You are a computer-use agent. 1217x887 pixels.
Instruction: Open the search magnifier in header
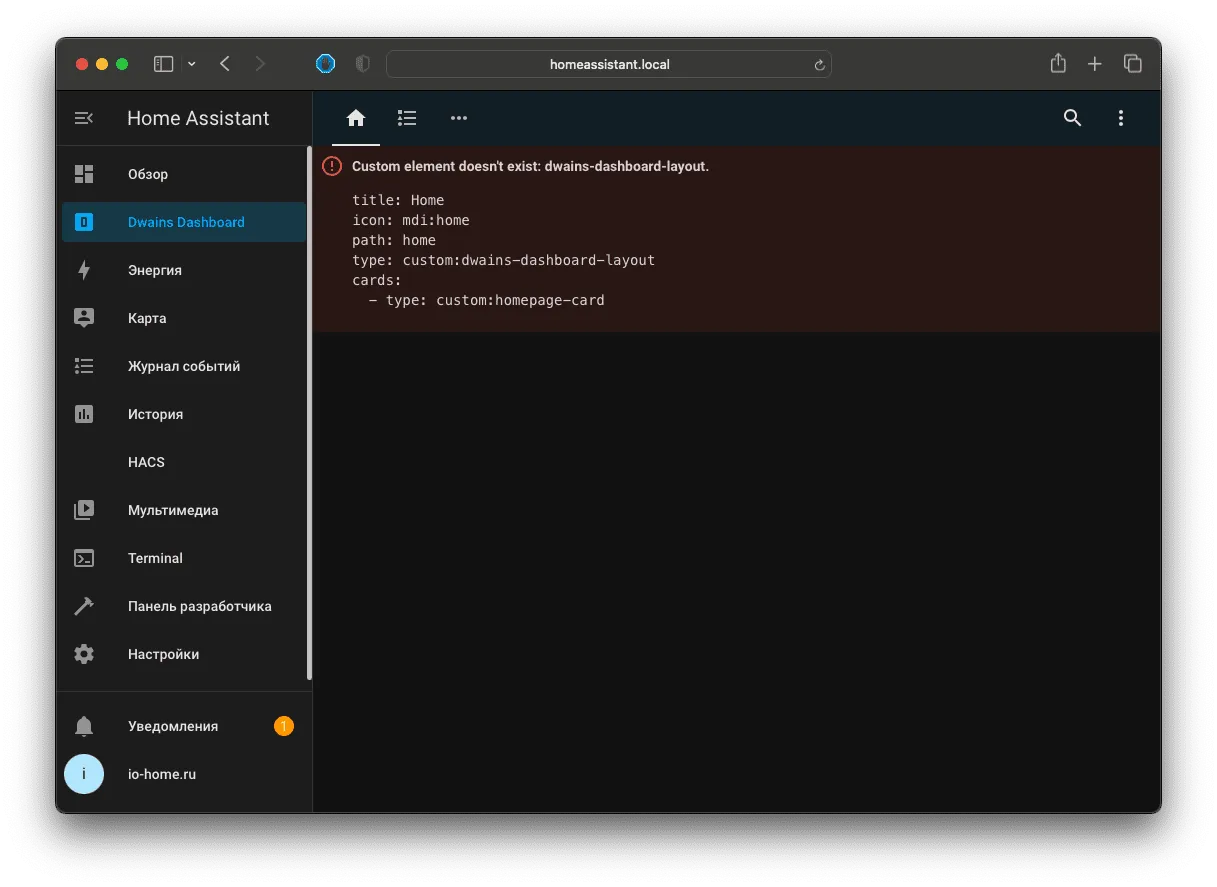click(1072, 118)
